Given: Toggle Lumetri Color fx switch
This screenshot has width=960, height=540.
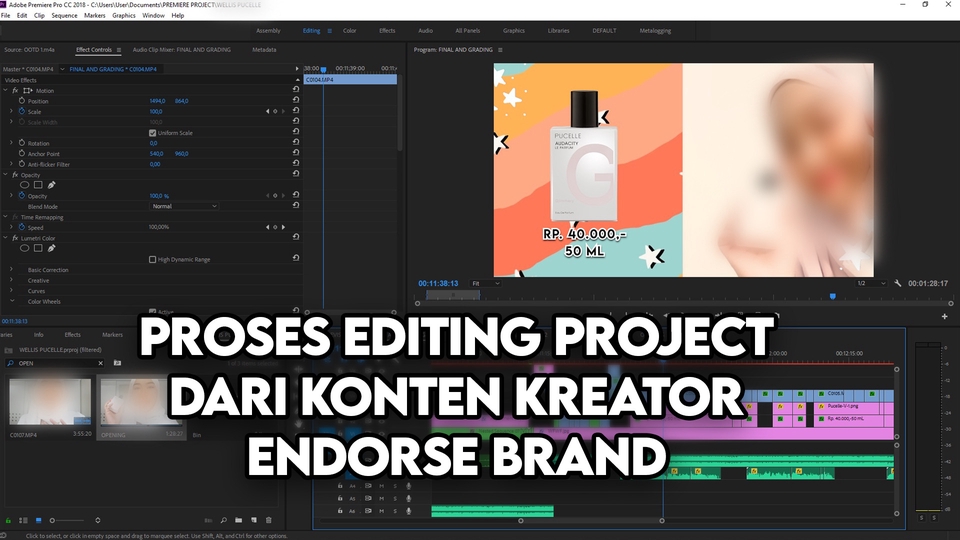Looking at the screenshot, I should point(15,238).
